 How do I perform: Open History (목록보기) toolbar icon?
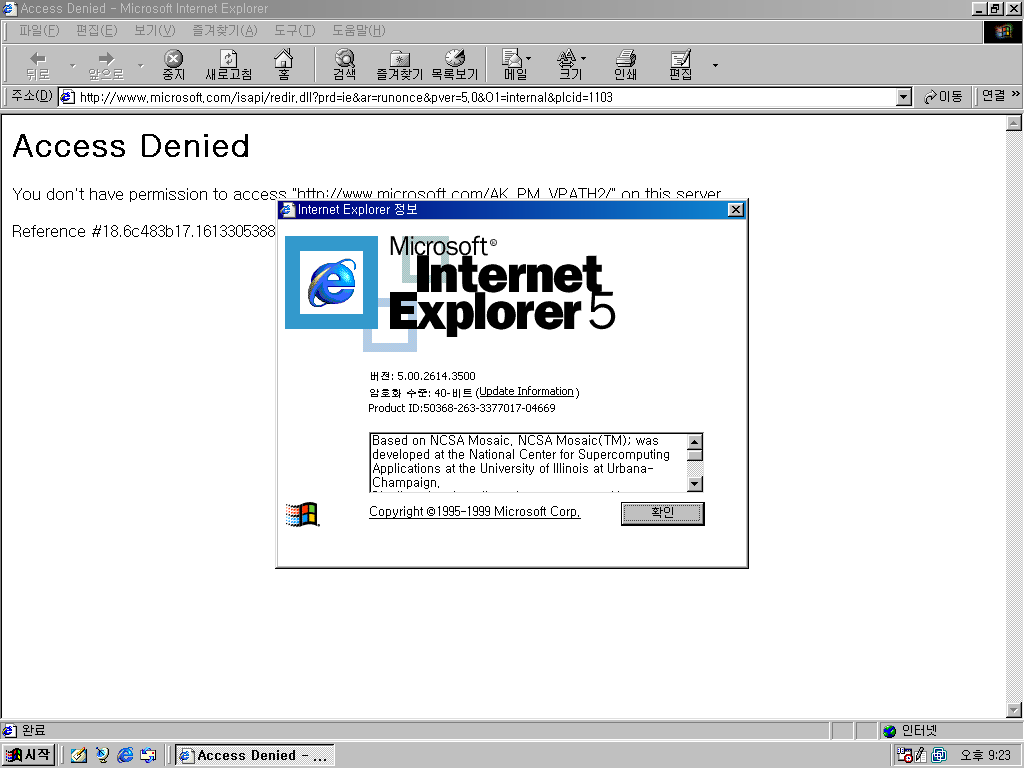pyautogui.click(x=455, y=65)
